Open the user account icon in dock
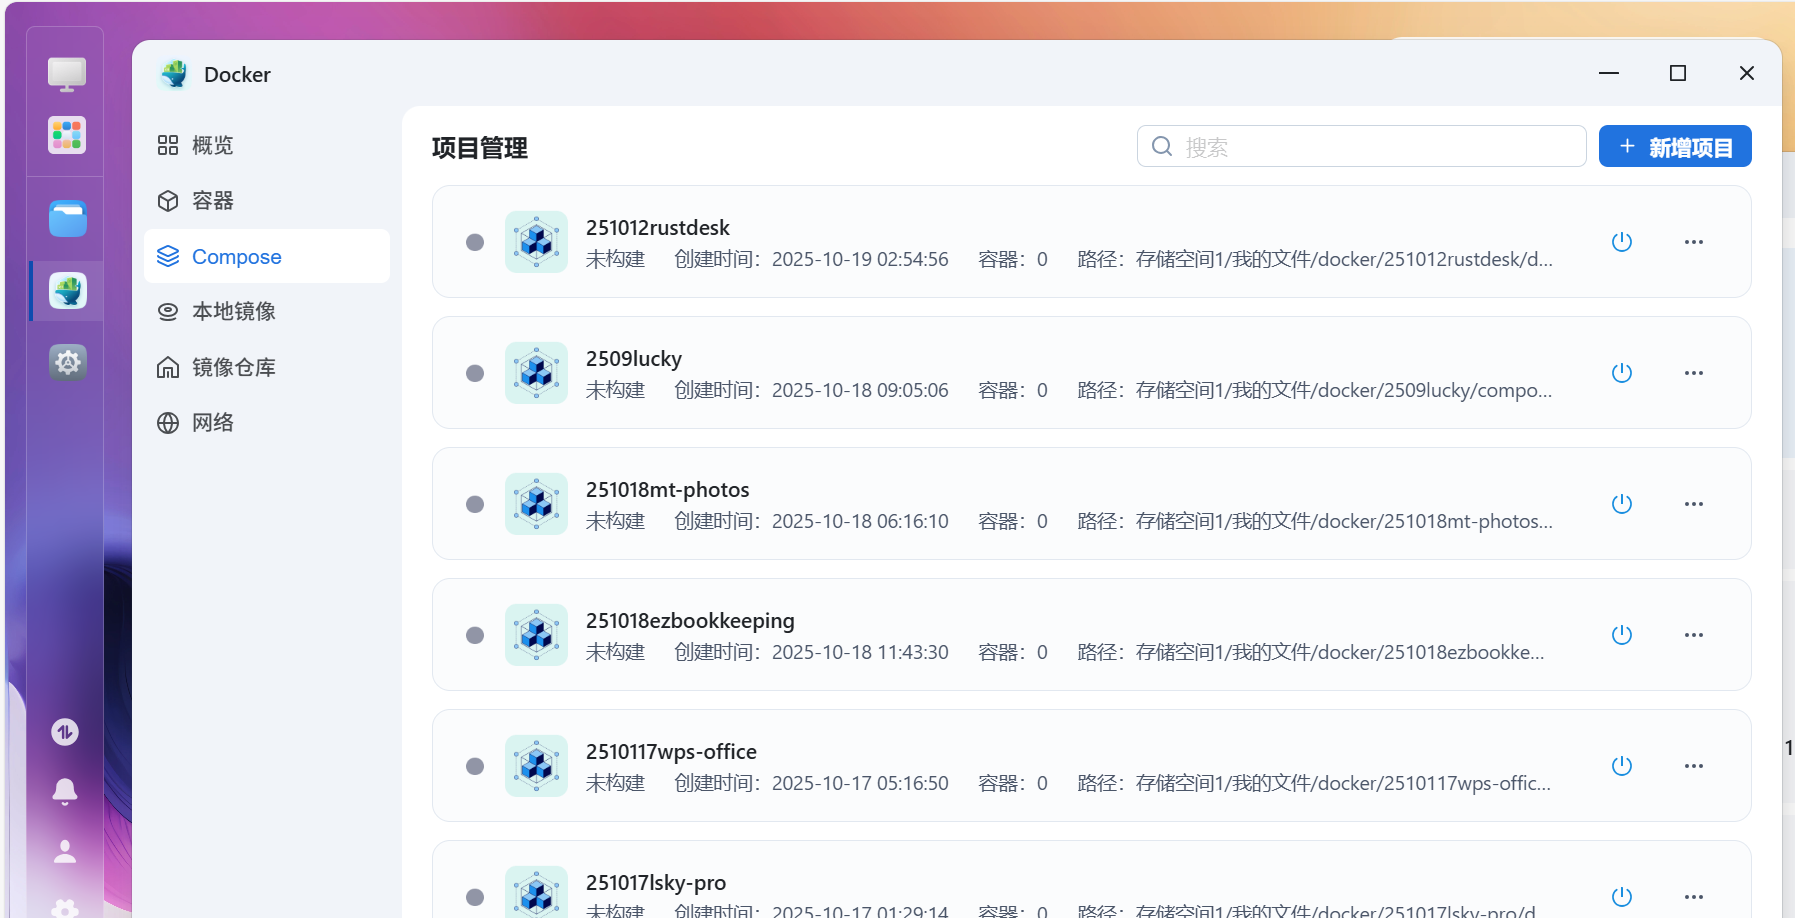This screenshot has height=918, width=1795. pos(65,851)
